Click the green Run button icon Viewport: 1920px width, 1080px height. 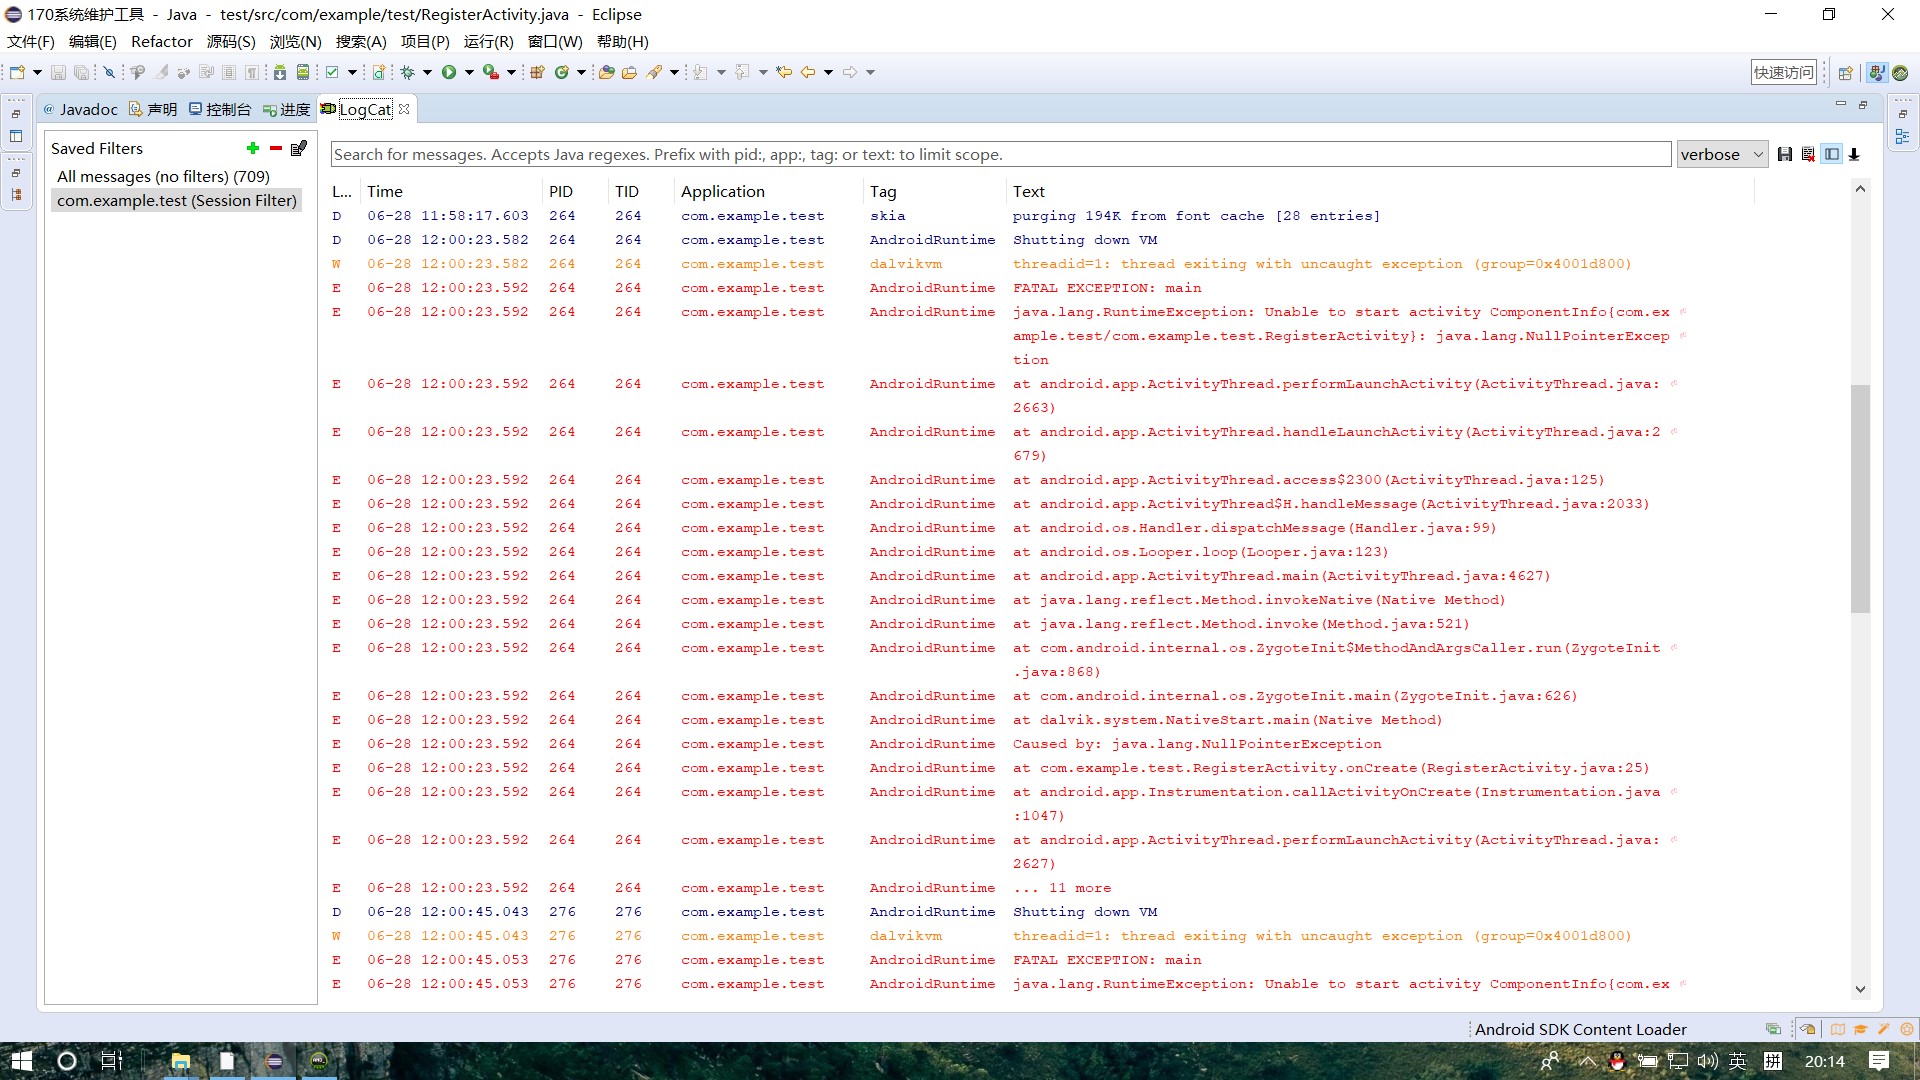click(449, 72)
